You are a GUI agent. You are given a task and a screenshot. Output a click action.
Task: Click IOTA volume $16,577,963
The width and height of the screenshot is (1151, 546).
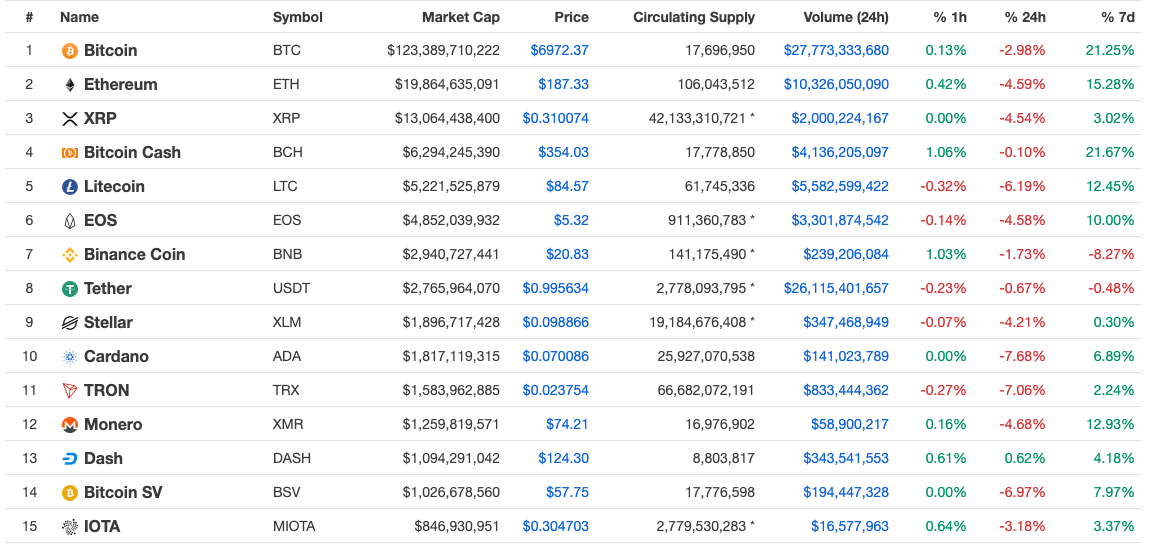(850, 526)
